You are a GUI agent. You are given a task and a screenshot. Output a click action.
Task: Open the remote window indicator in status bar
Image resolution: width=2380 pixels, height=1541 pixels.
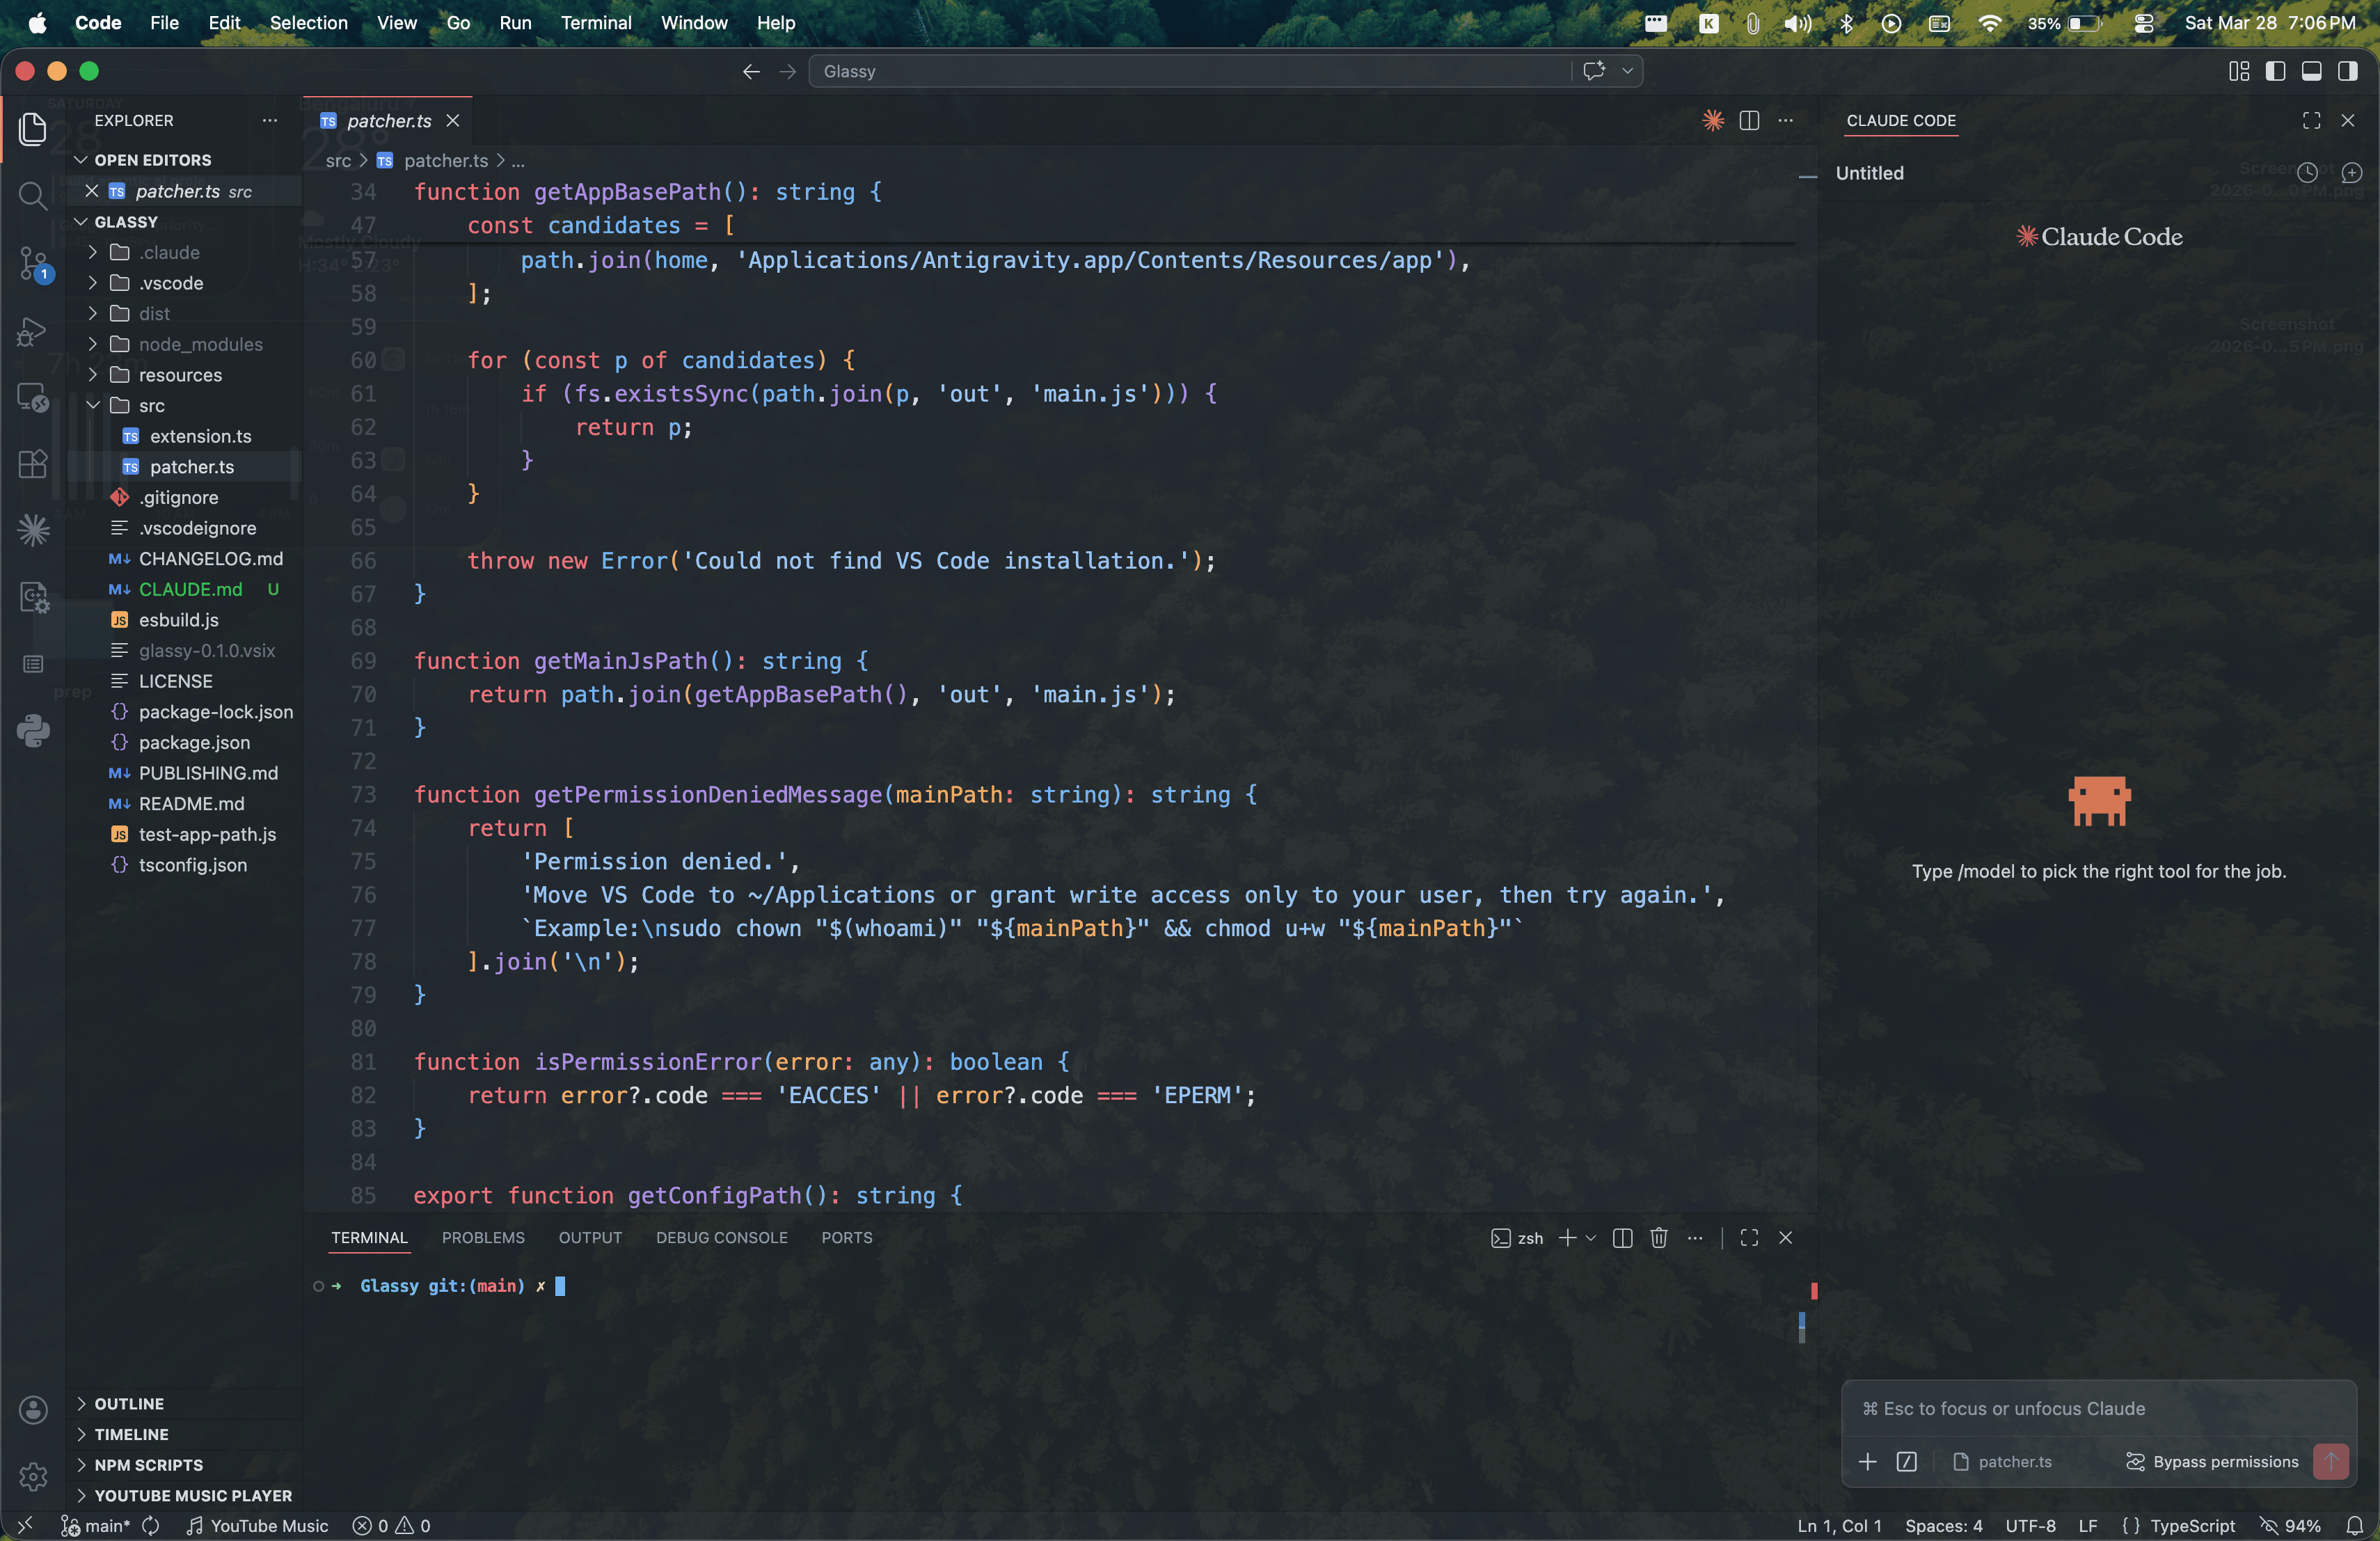coord(26,1525)
